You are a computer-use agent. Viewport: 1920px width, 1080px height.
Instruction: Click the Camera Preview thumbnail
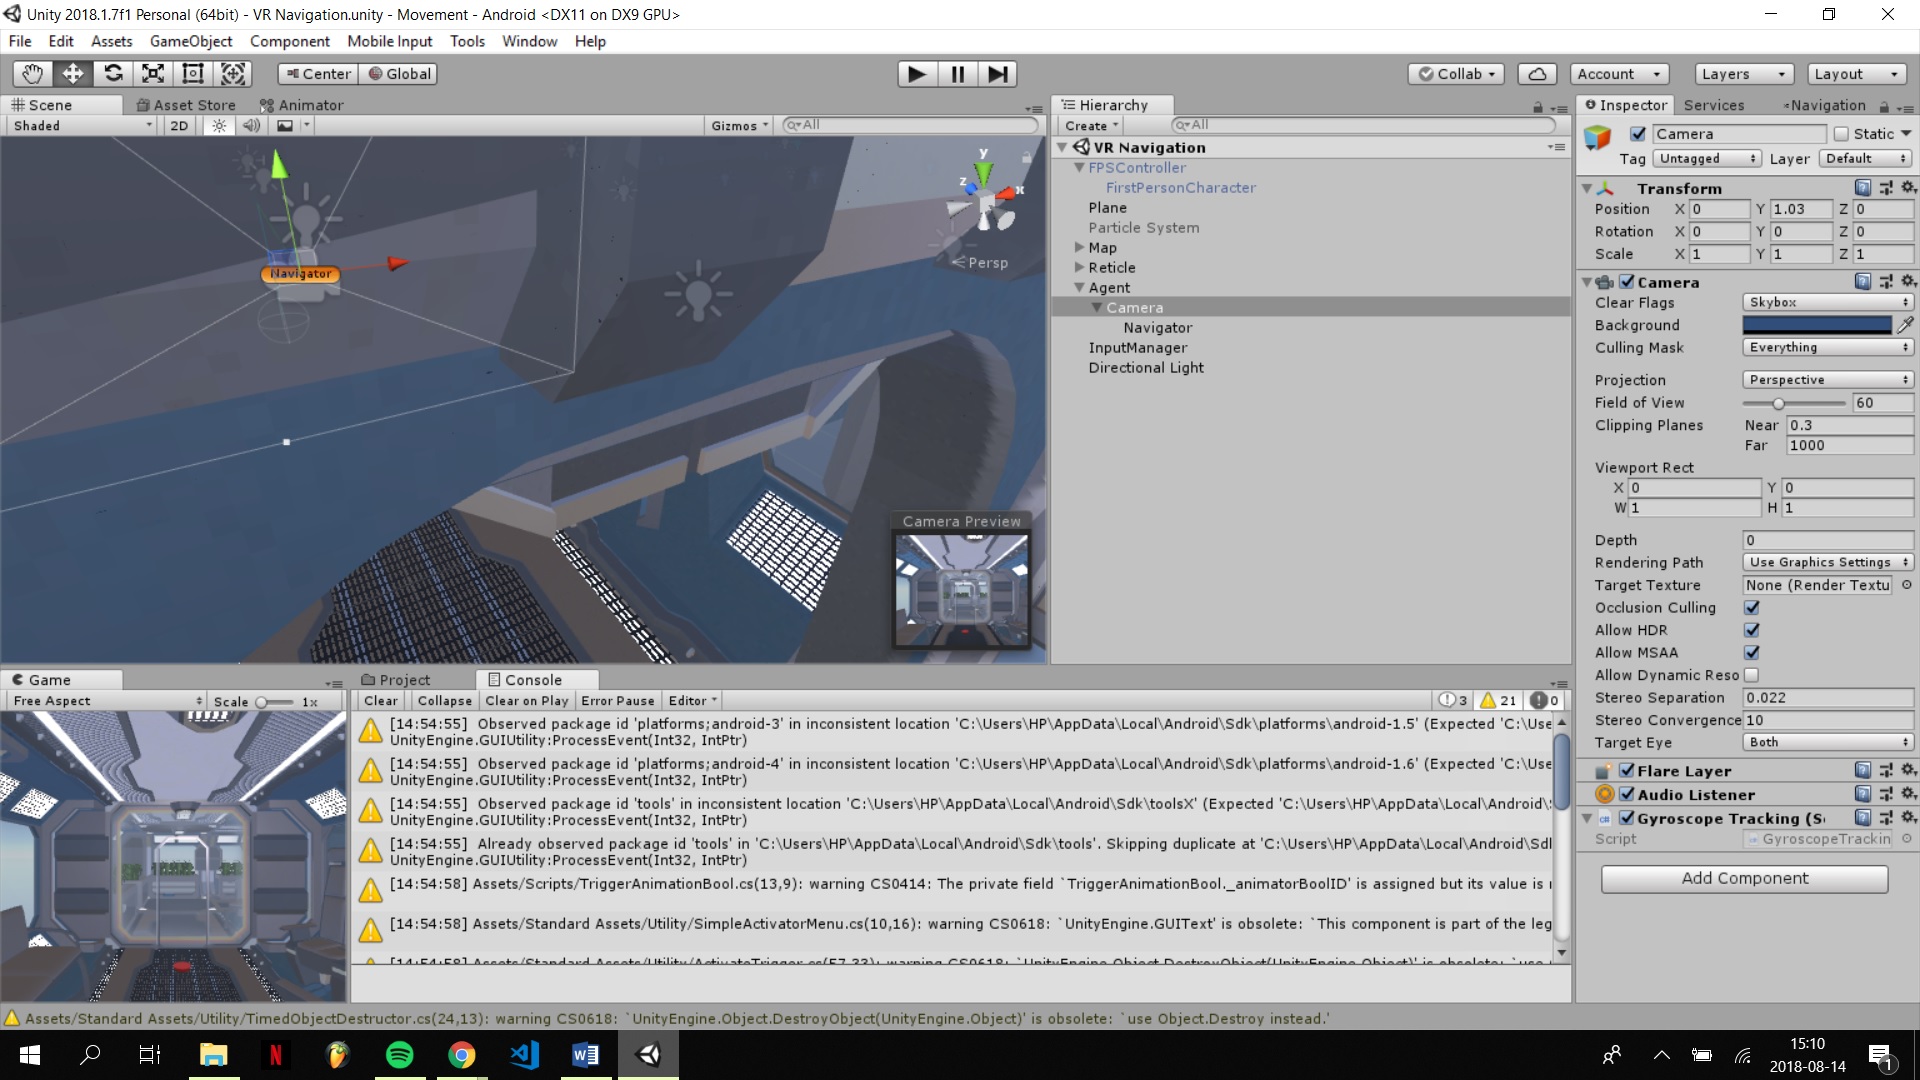click(962, 590)
